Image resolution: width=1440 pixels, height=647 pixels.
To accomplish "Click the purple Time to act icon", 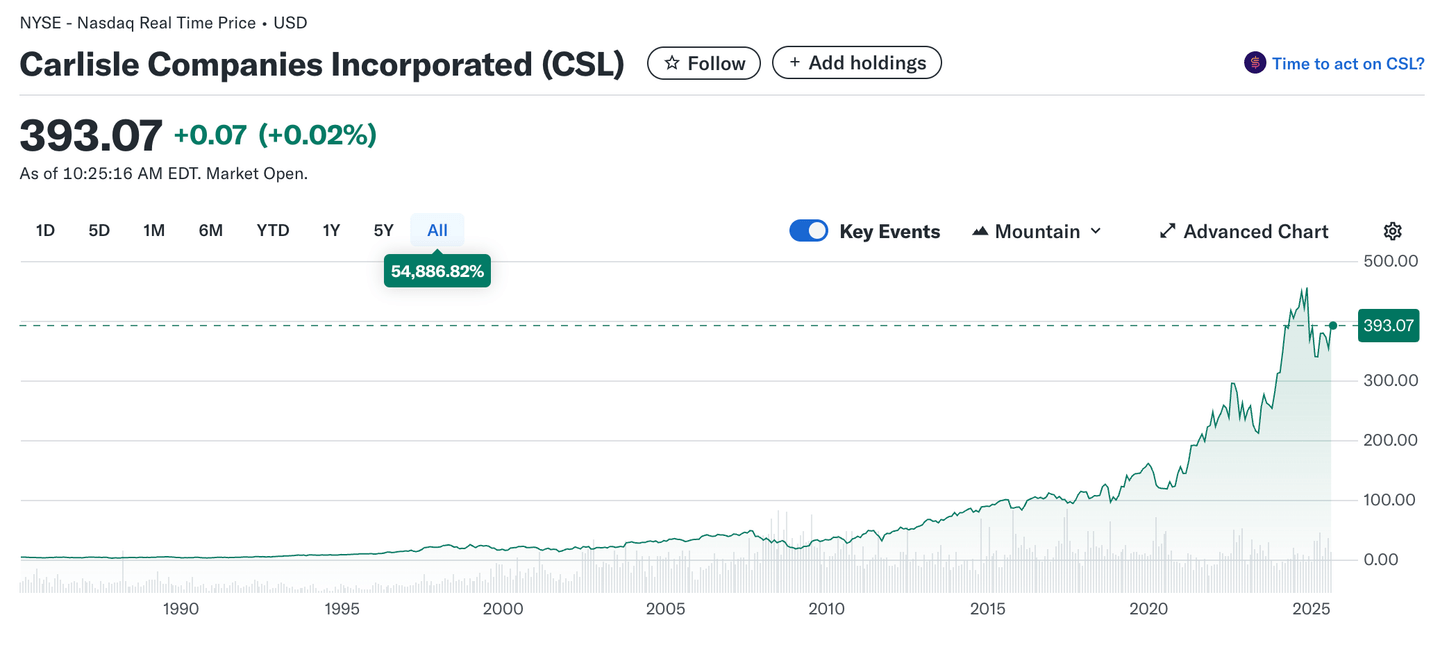I will click(x=1254, y=63).
